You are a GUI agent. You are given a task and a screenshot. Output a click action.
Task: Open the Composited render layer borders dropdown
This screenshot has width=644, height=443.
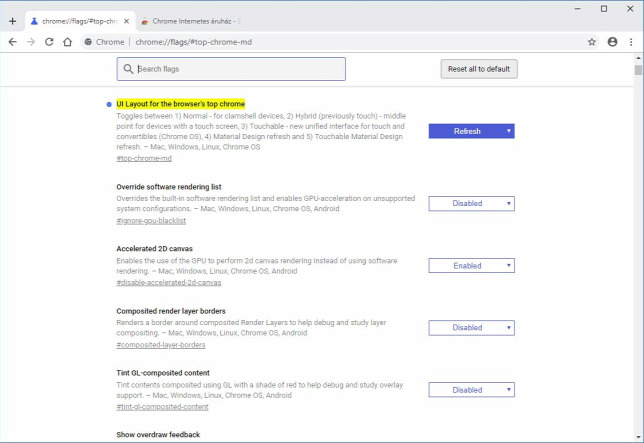tap(472, 328)
